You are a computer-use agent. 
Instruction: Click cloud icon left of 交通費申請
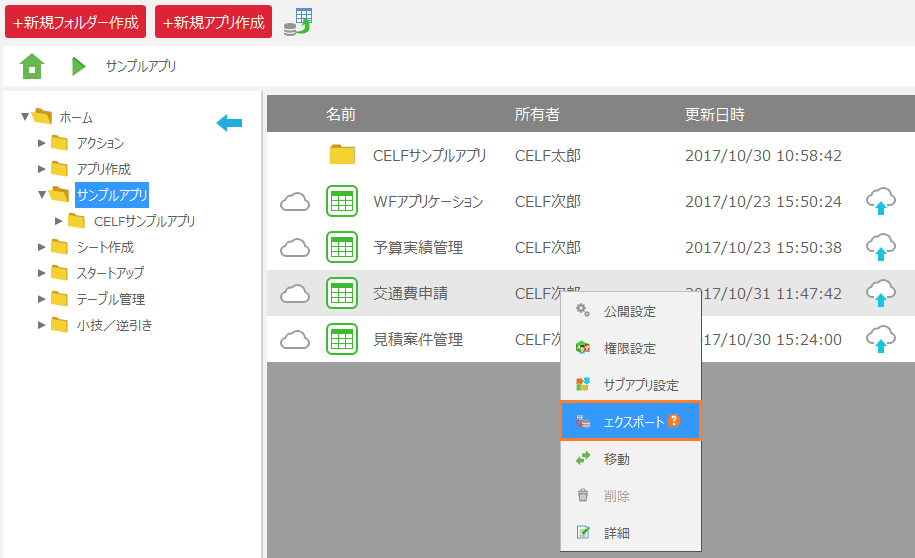pos(295,294)
